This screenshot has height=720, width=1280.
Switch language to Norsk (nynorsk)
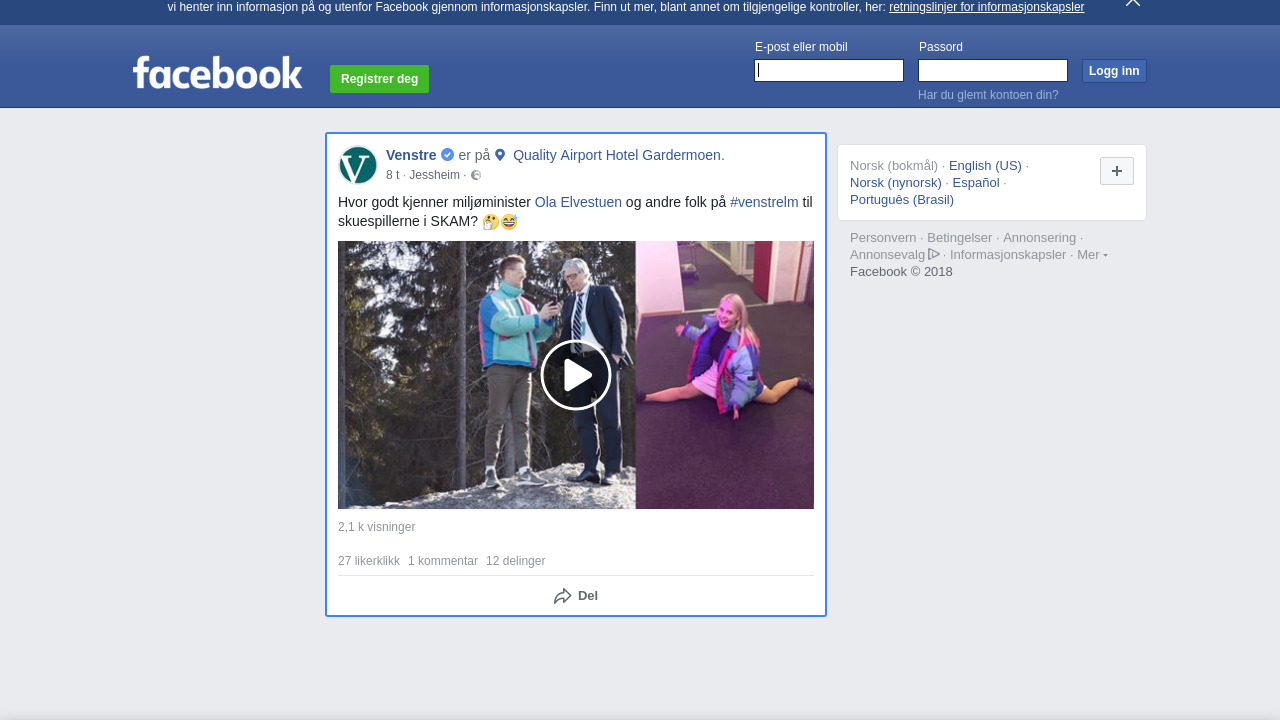pyautogui.click(x=896, y=183)
